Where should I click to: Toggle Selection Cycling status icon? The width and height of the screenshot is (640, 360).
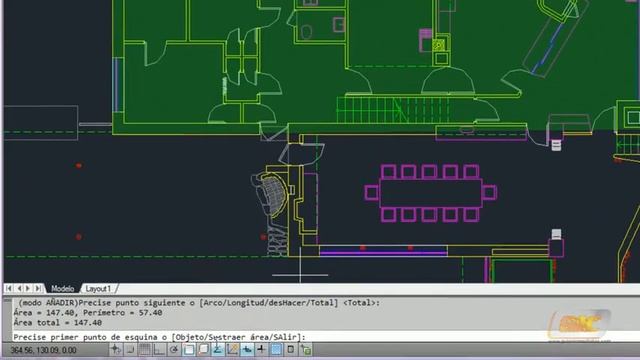coord(306,350)
